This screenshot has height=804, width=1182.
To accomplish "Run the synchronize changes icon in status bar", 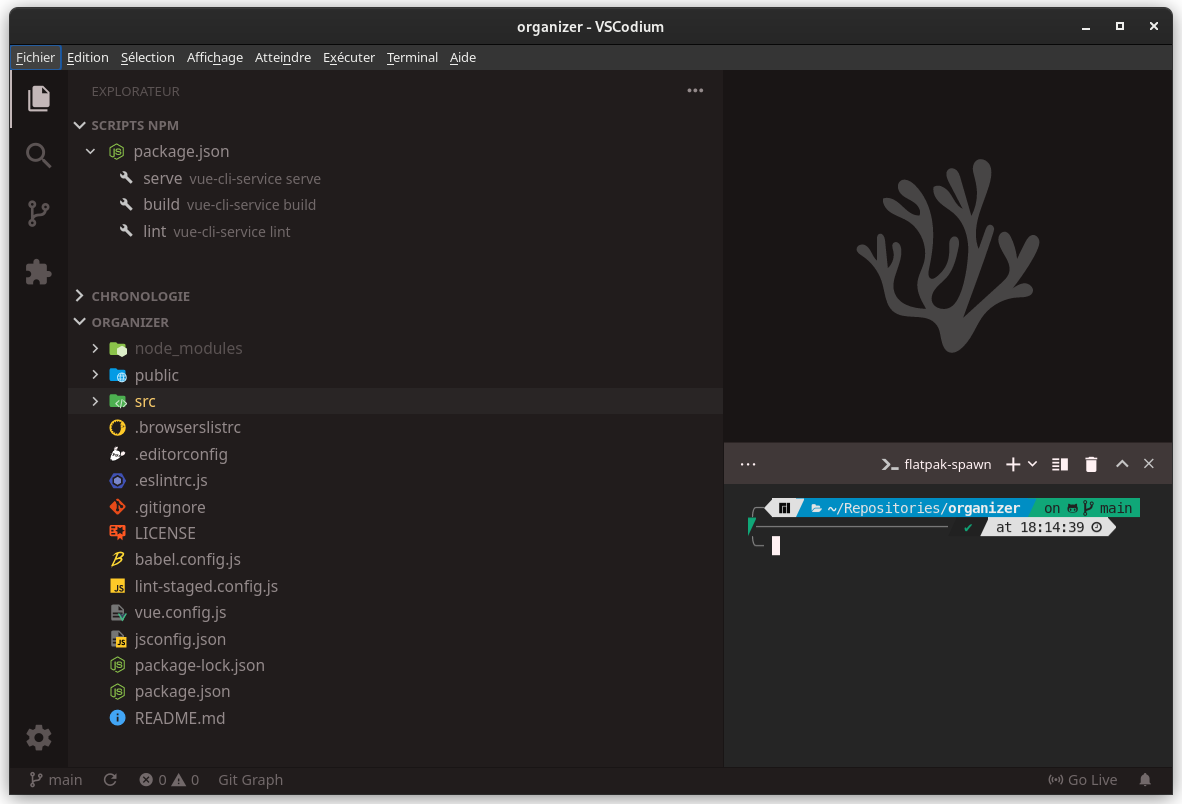I will coord(110,779).
